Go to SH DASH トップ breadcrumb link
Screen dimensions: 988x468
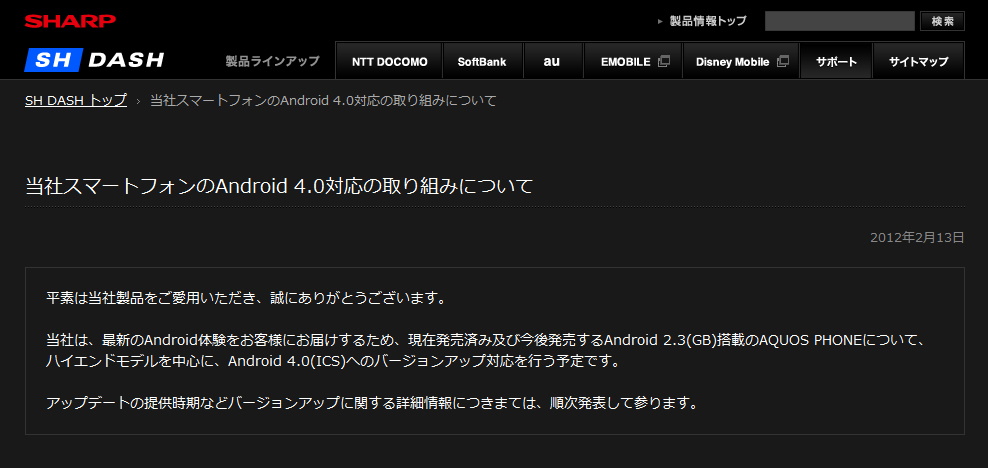(x=76, y=100)
